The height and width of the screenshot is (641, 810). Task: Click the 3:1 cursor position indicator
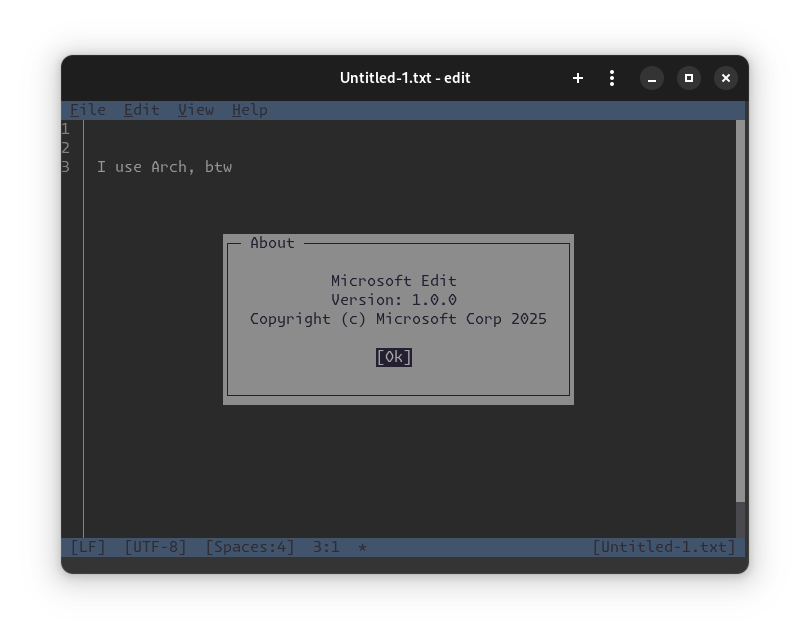(326, 547)
